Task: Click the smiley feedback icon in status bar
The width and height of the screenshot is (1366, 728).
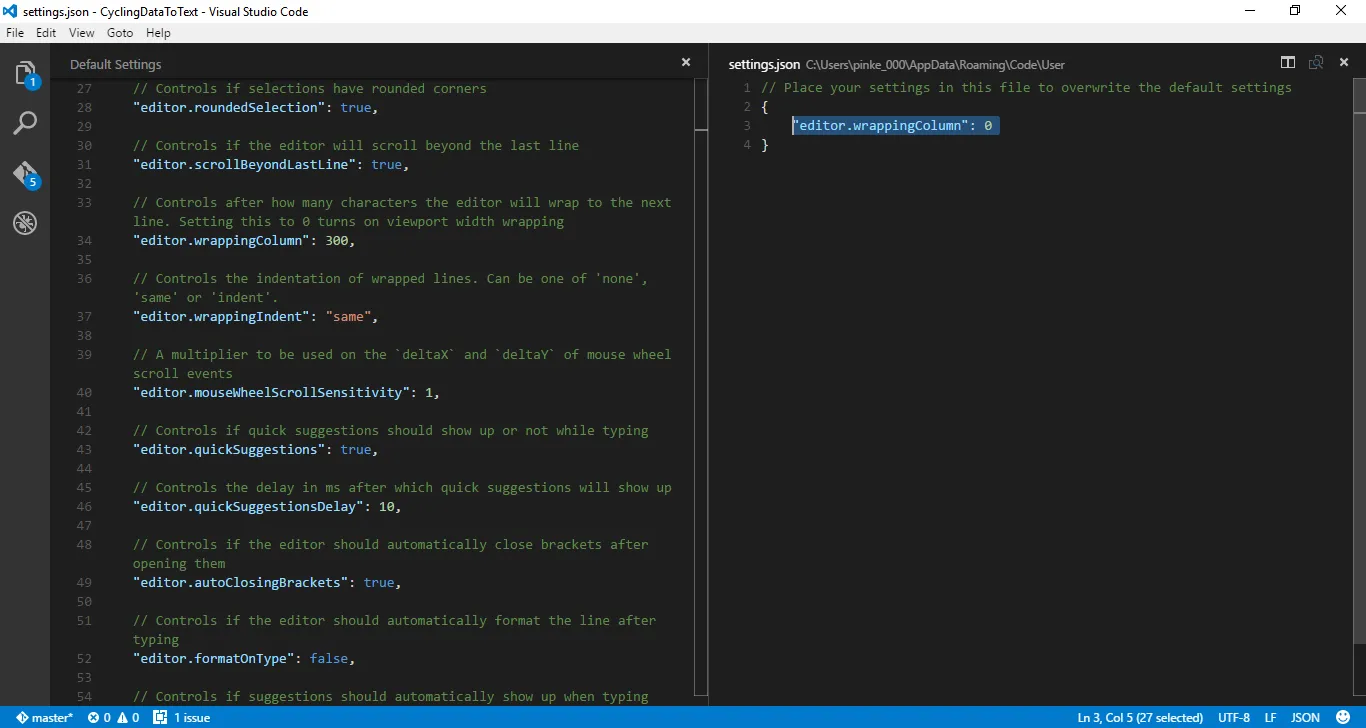Action: 1344,717
